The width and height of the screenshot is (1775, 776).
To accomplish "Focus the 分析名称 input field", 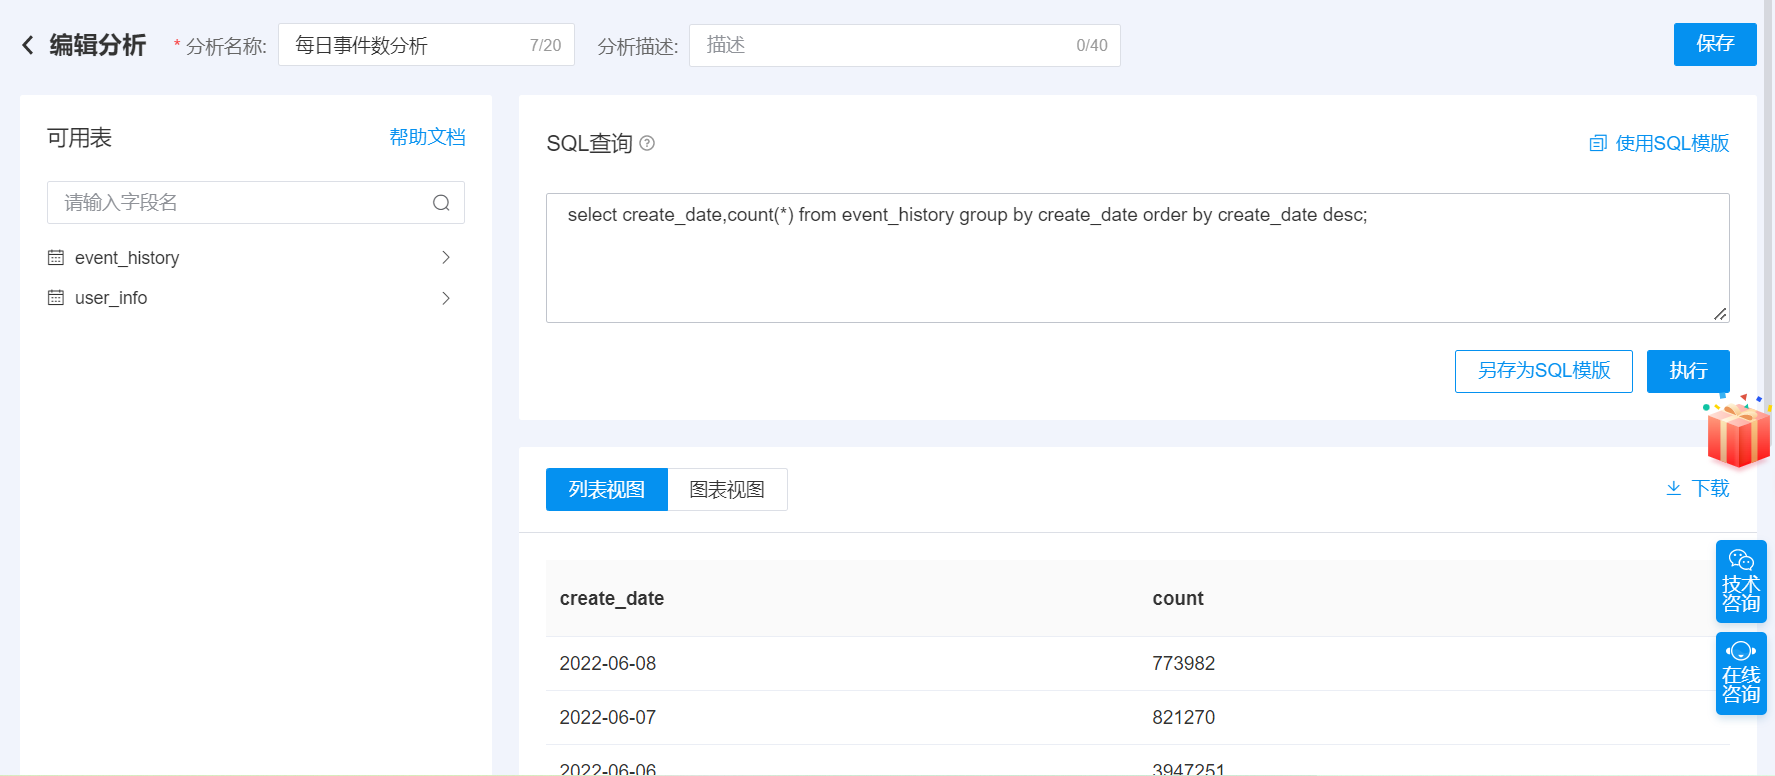I will tap(426, 45).
